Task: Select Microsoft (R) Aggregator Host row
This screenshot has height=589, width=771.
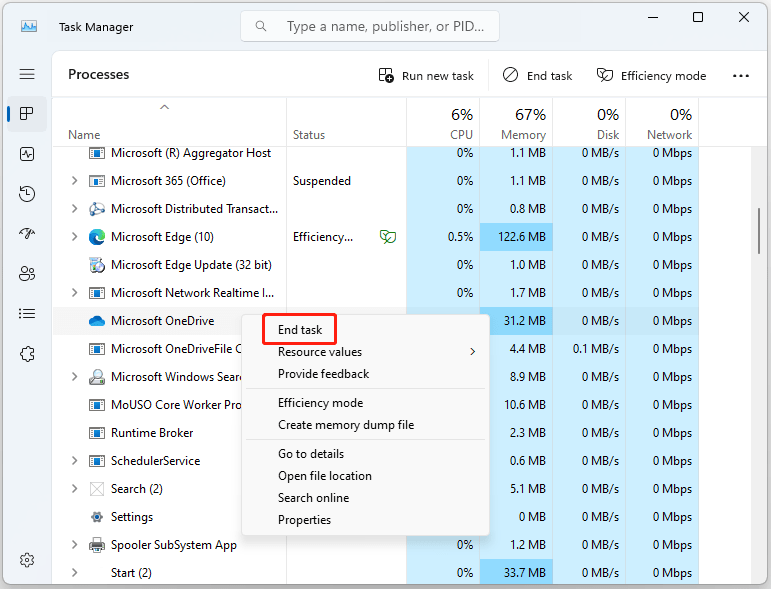Action: 376,153
